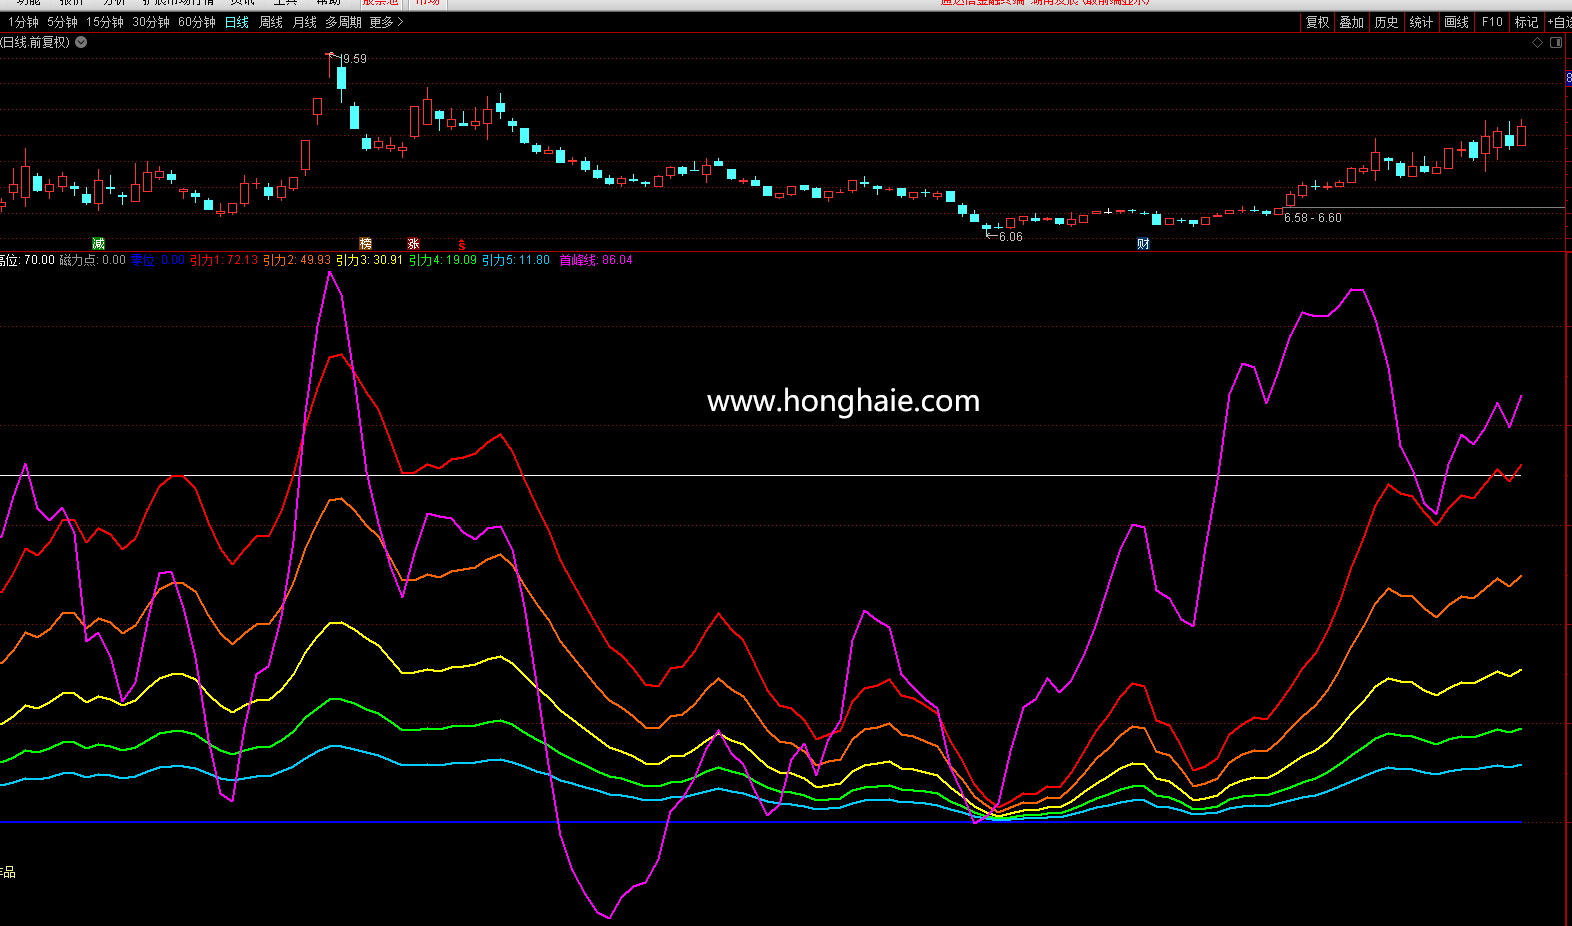This screenshot has height=926, width=1572.
Task: Click the red S signal marker icon
Action: point(462,245)
